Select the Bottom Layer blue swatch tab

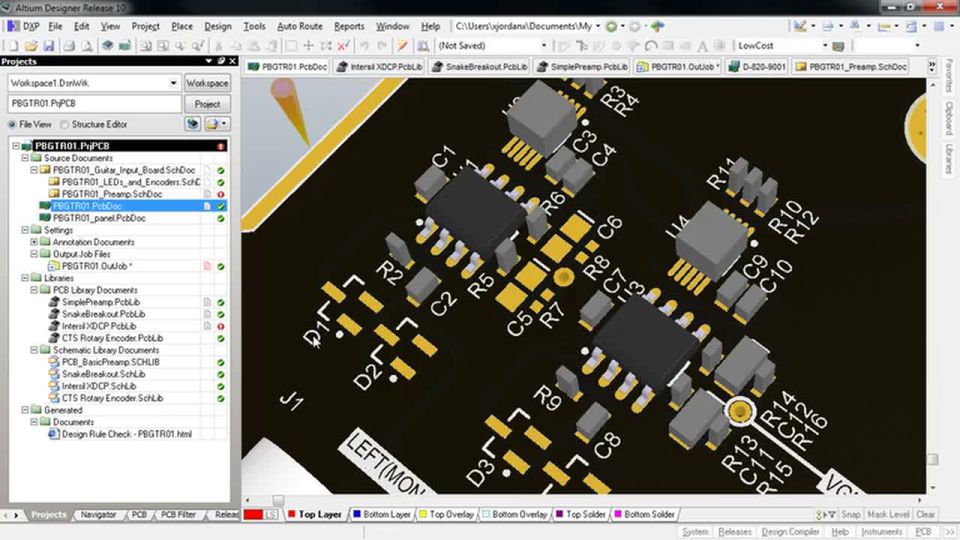[381, 515]
